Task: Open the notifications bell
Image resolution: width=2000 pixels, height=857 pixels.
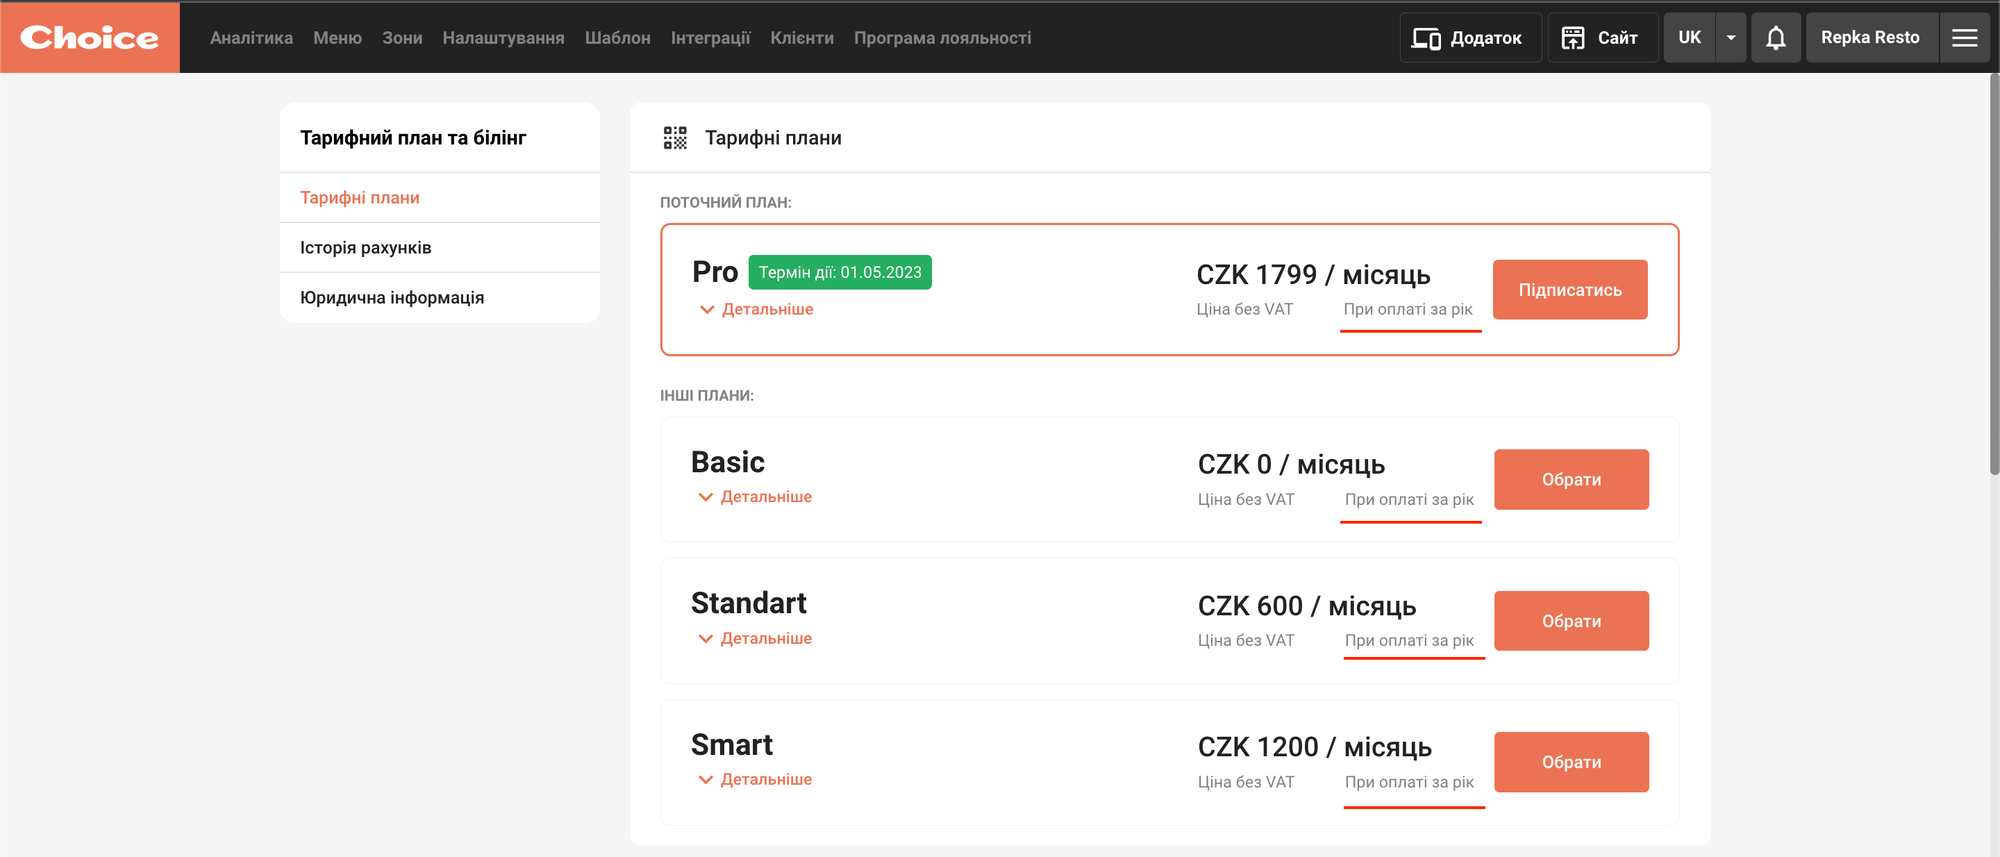Action: (x=1776, y=38)
